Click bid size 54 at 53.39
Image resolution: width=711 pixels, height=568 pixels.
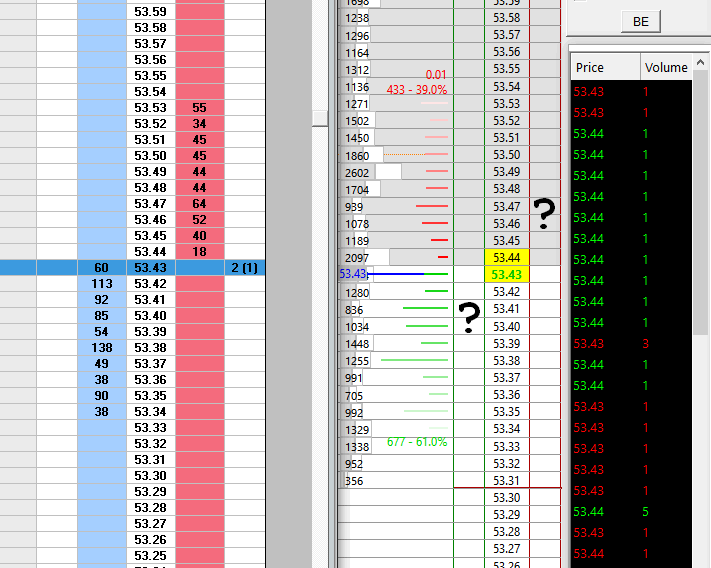click(x=102, y=332)
